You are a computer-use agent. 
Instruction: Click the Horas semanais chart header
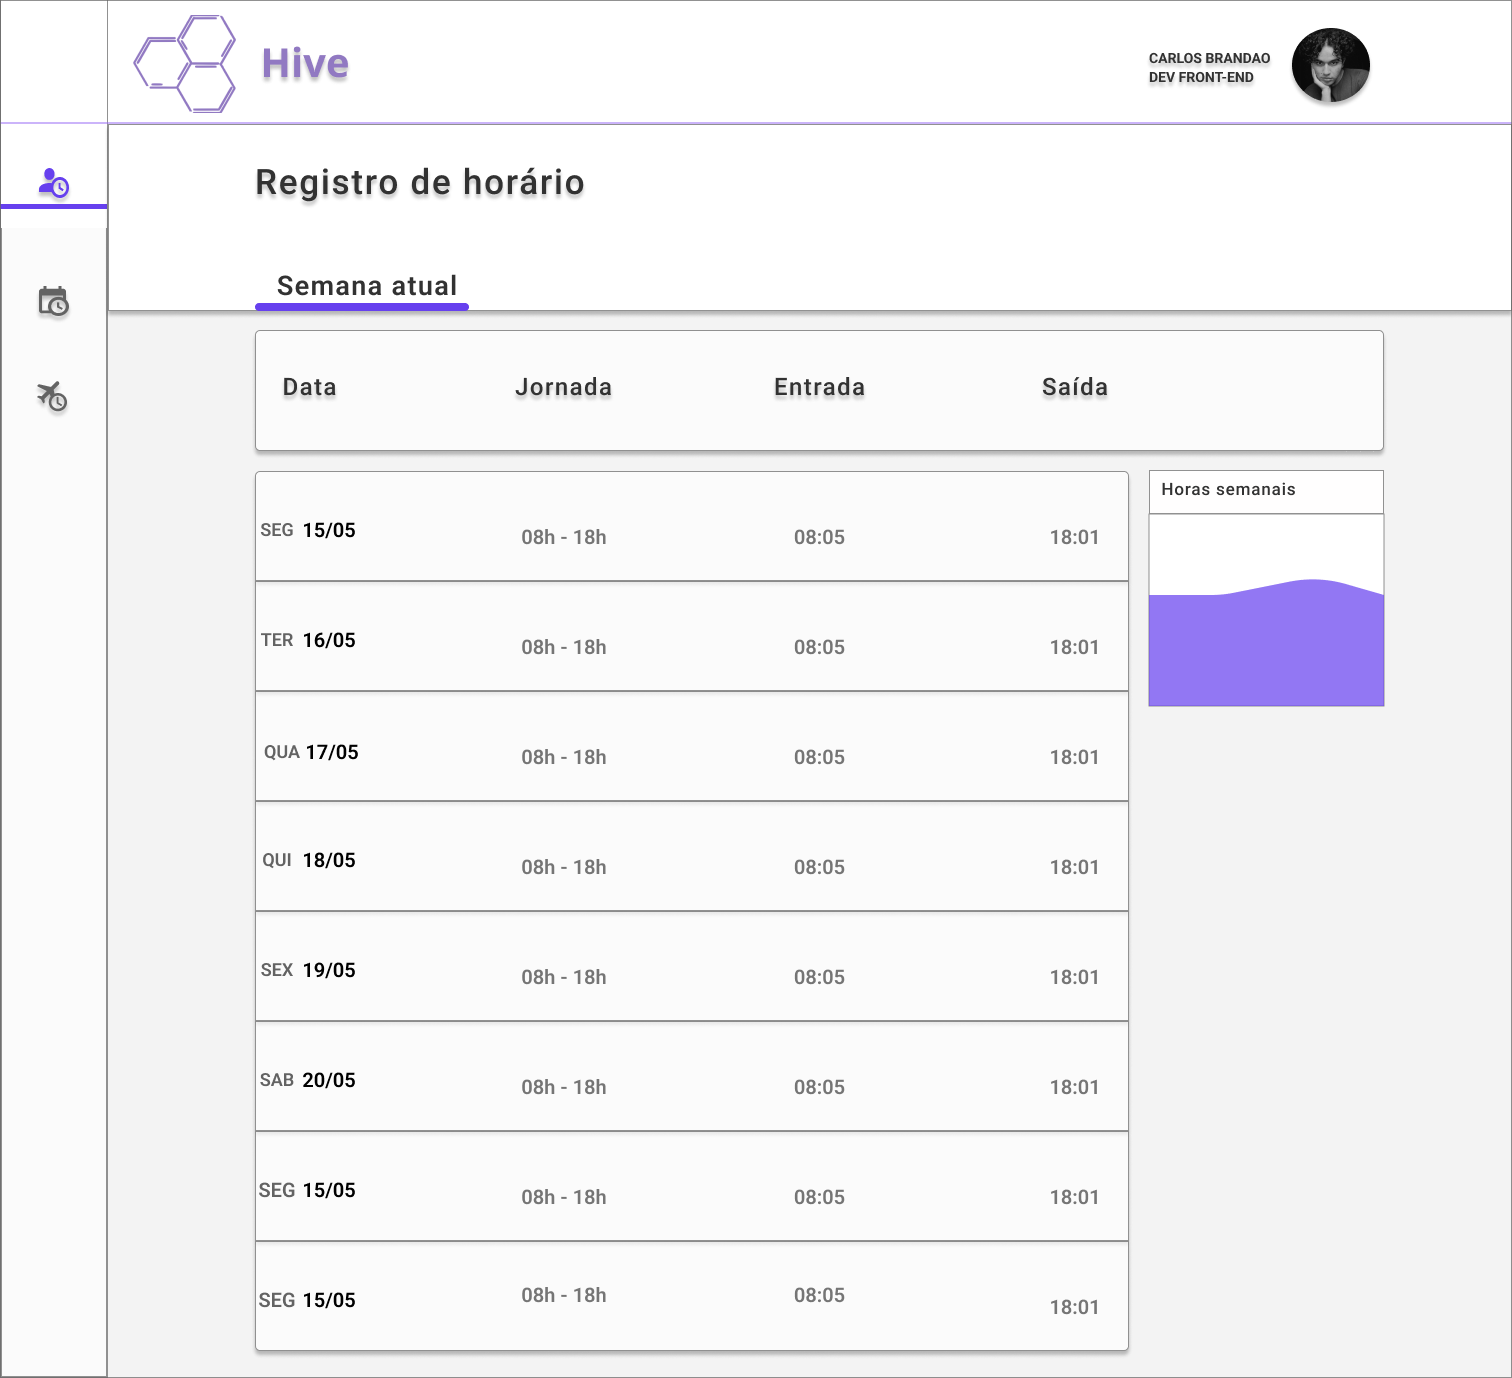1266,492
